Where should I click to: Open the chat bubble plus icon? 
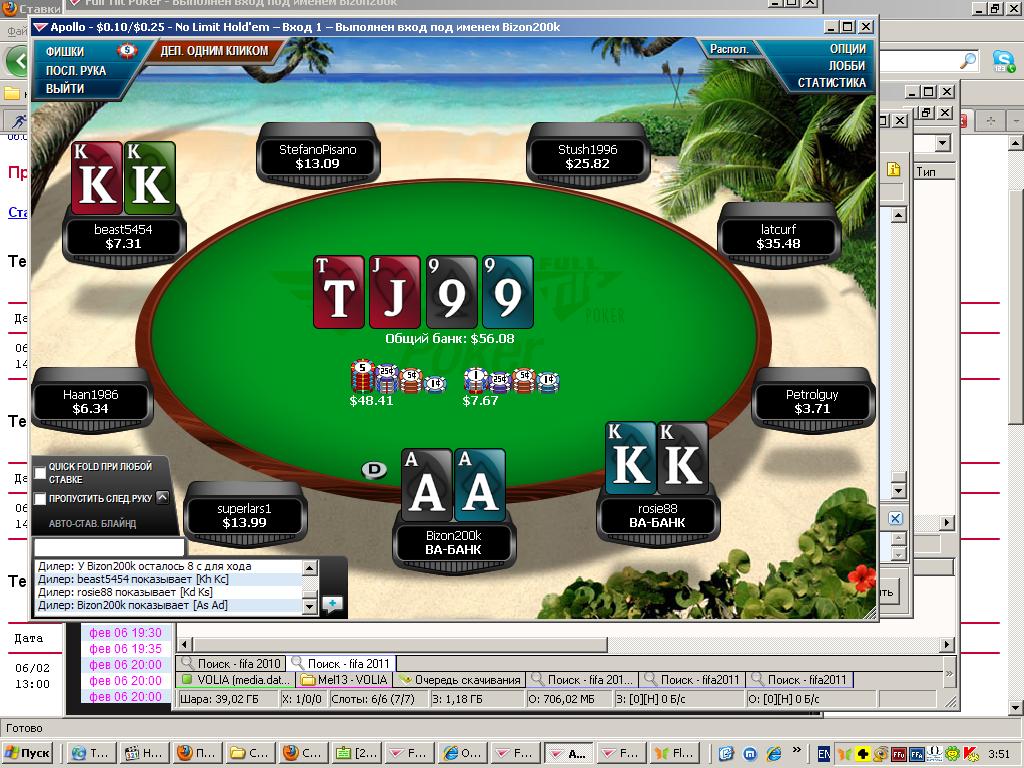click(332, 603)
